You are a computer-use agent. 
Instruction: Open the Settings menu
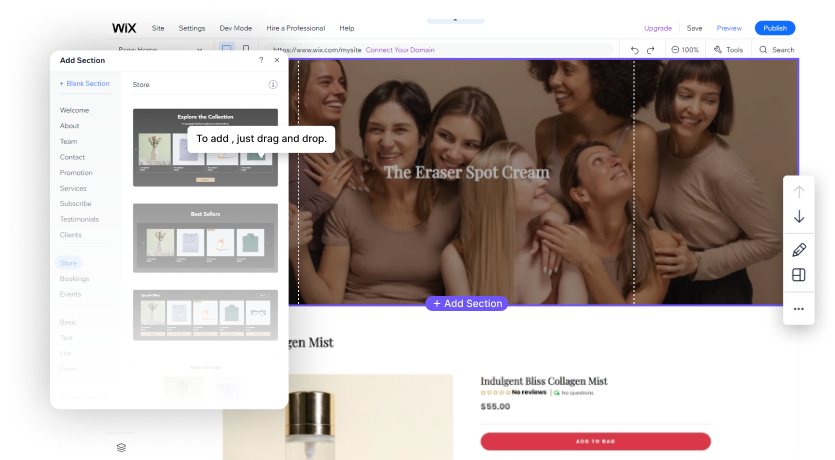192,28
